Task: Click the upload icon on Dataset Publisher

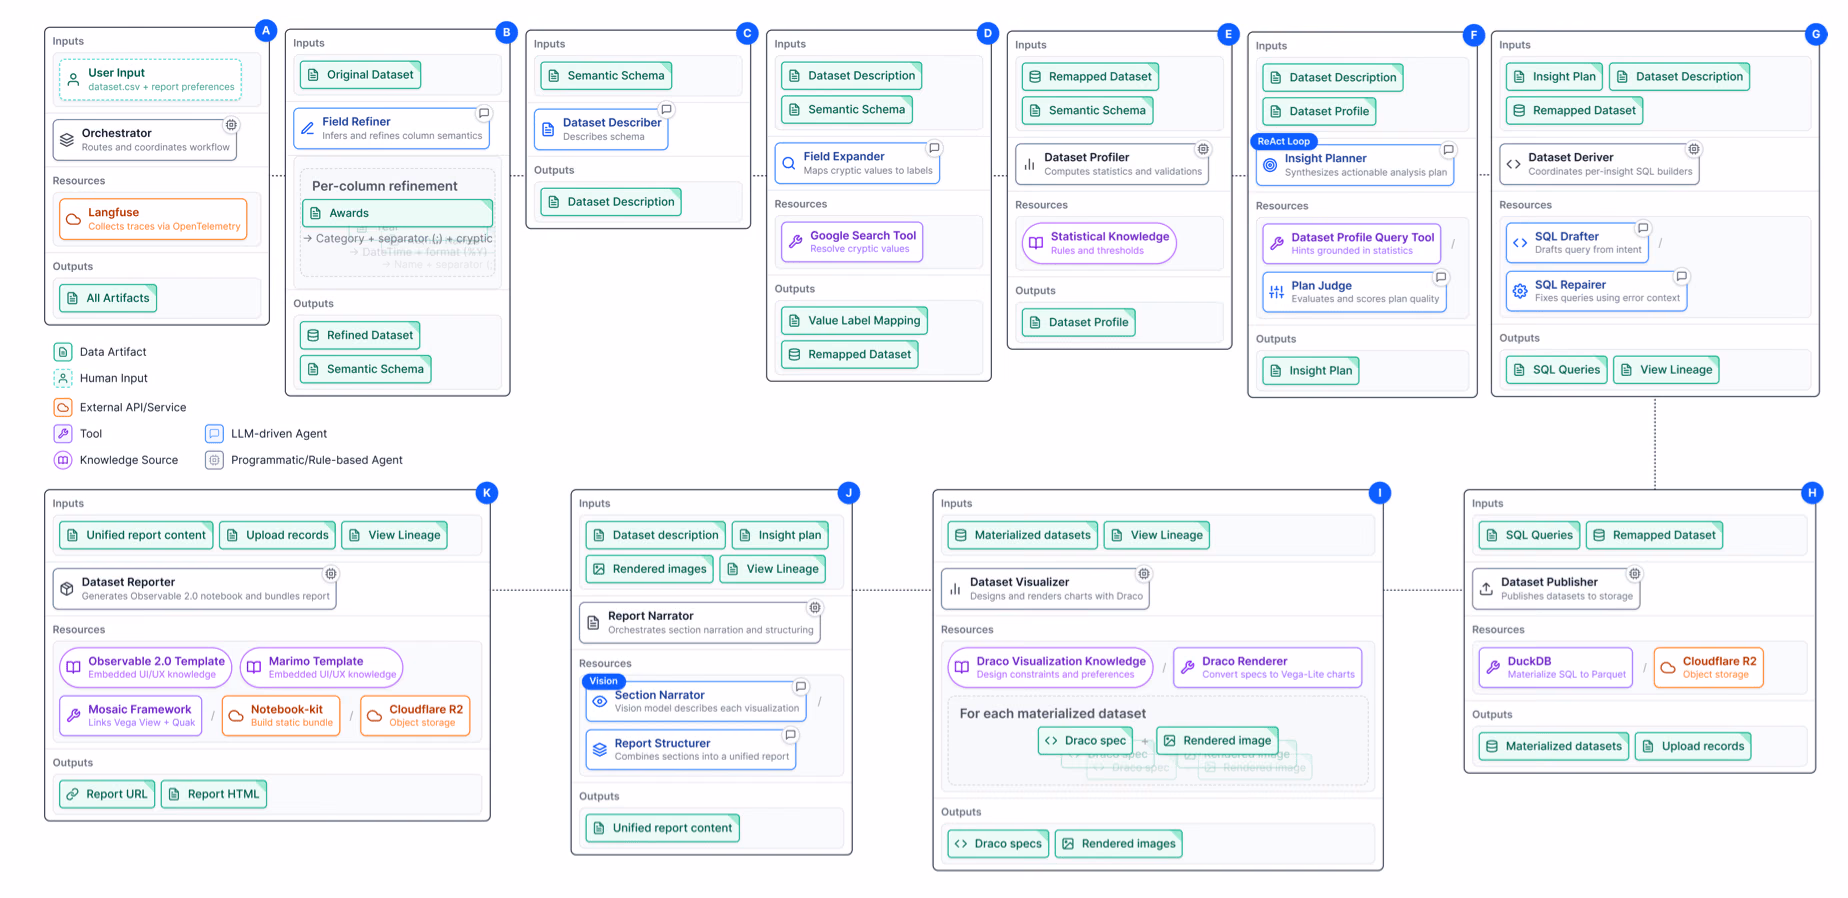Action: [1486, 589]
